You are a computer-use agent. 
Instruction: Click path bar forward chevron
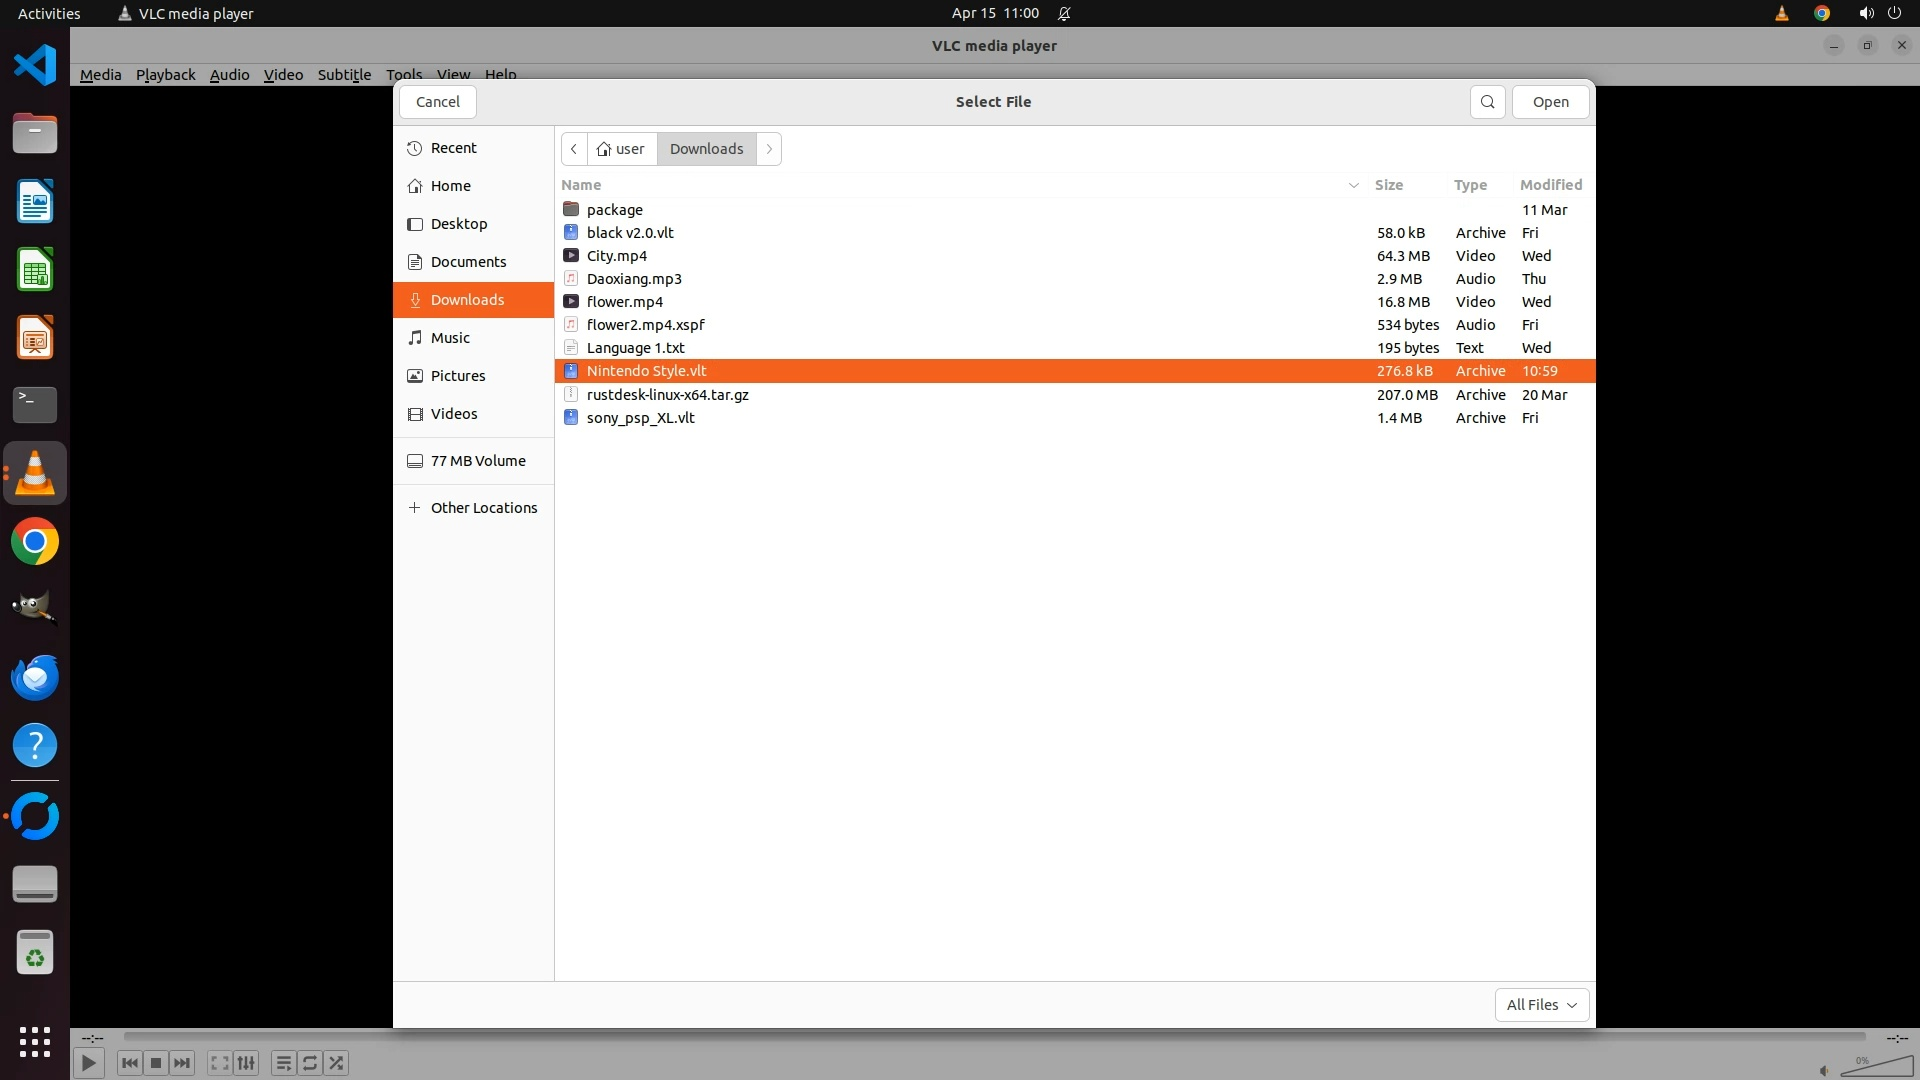click(769, 149)
